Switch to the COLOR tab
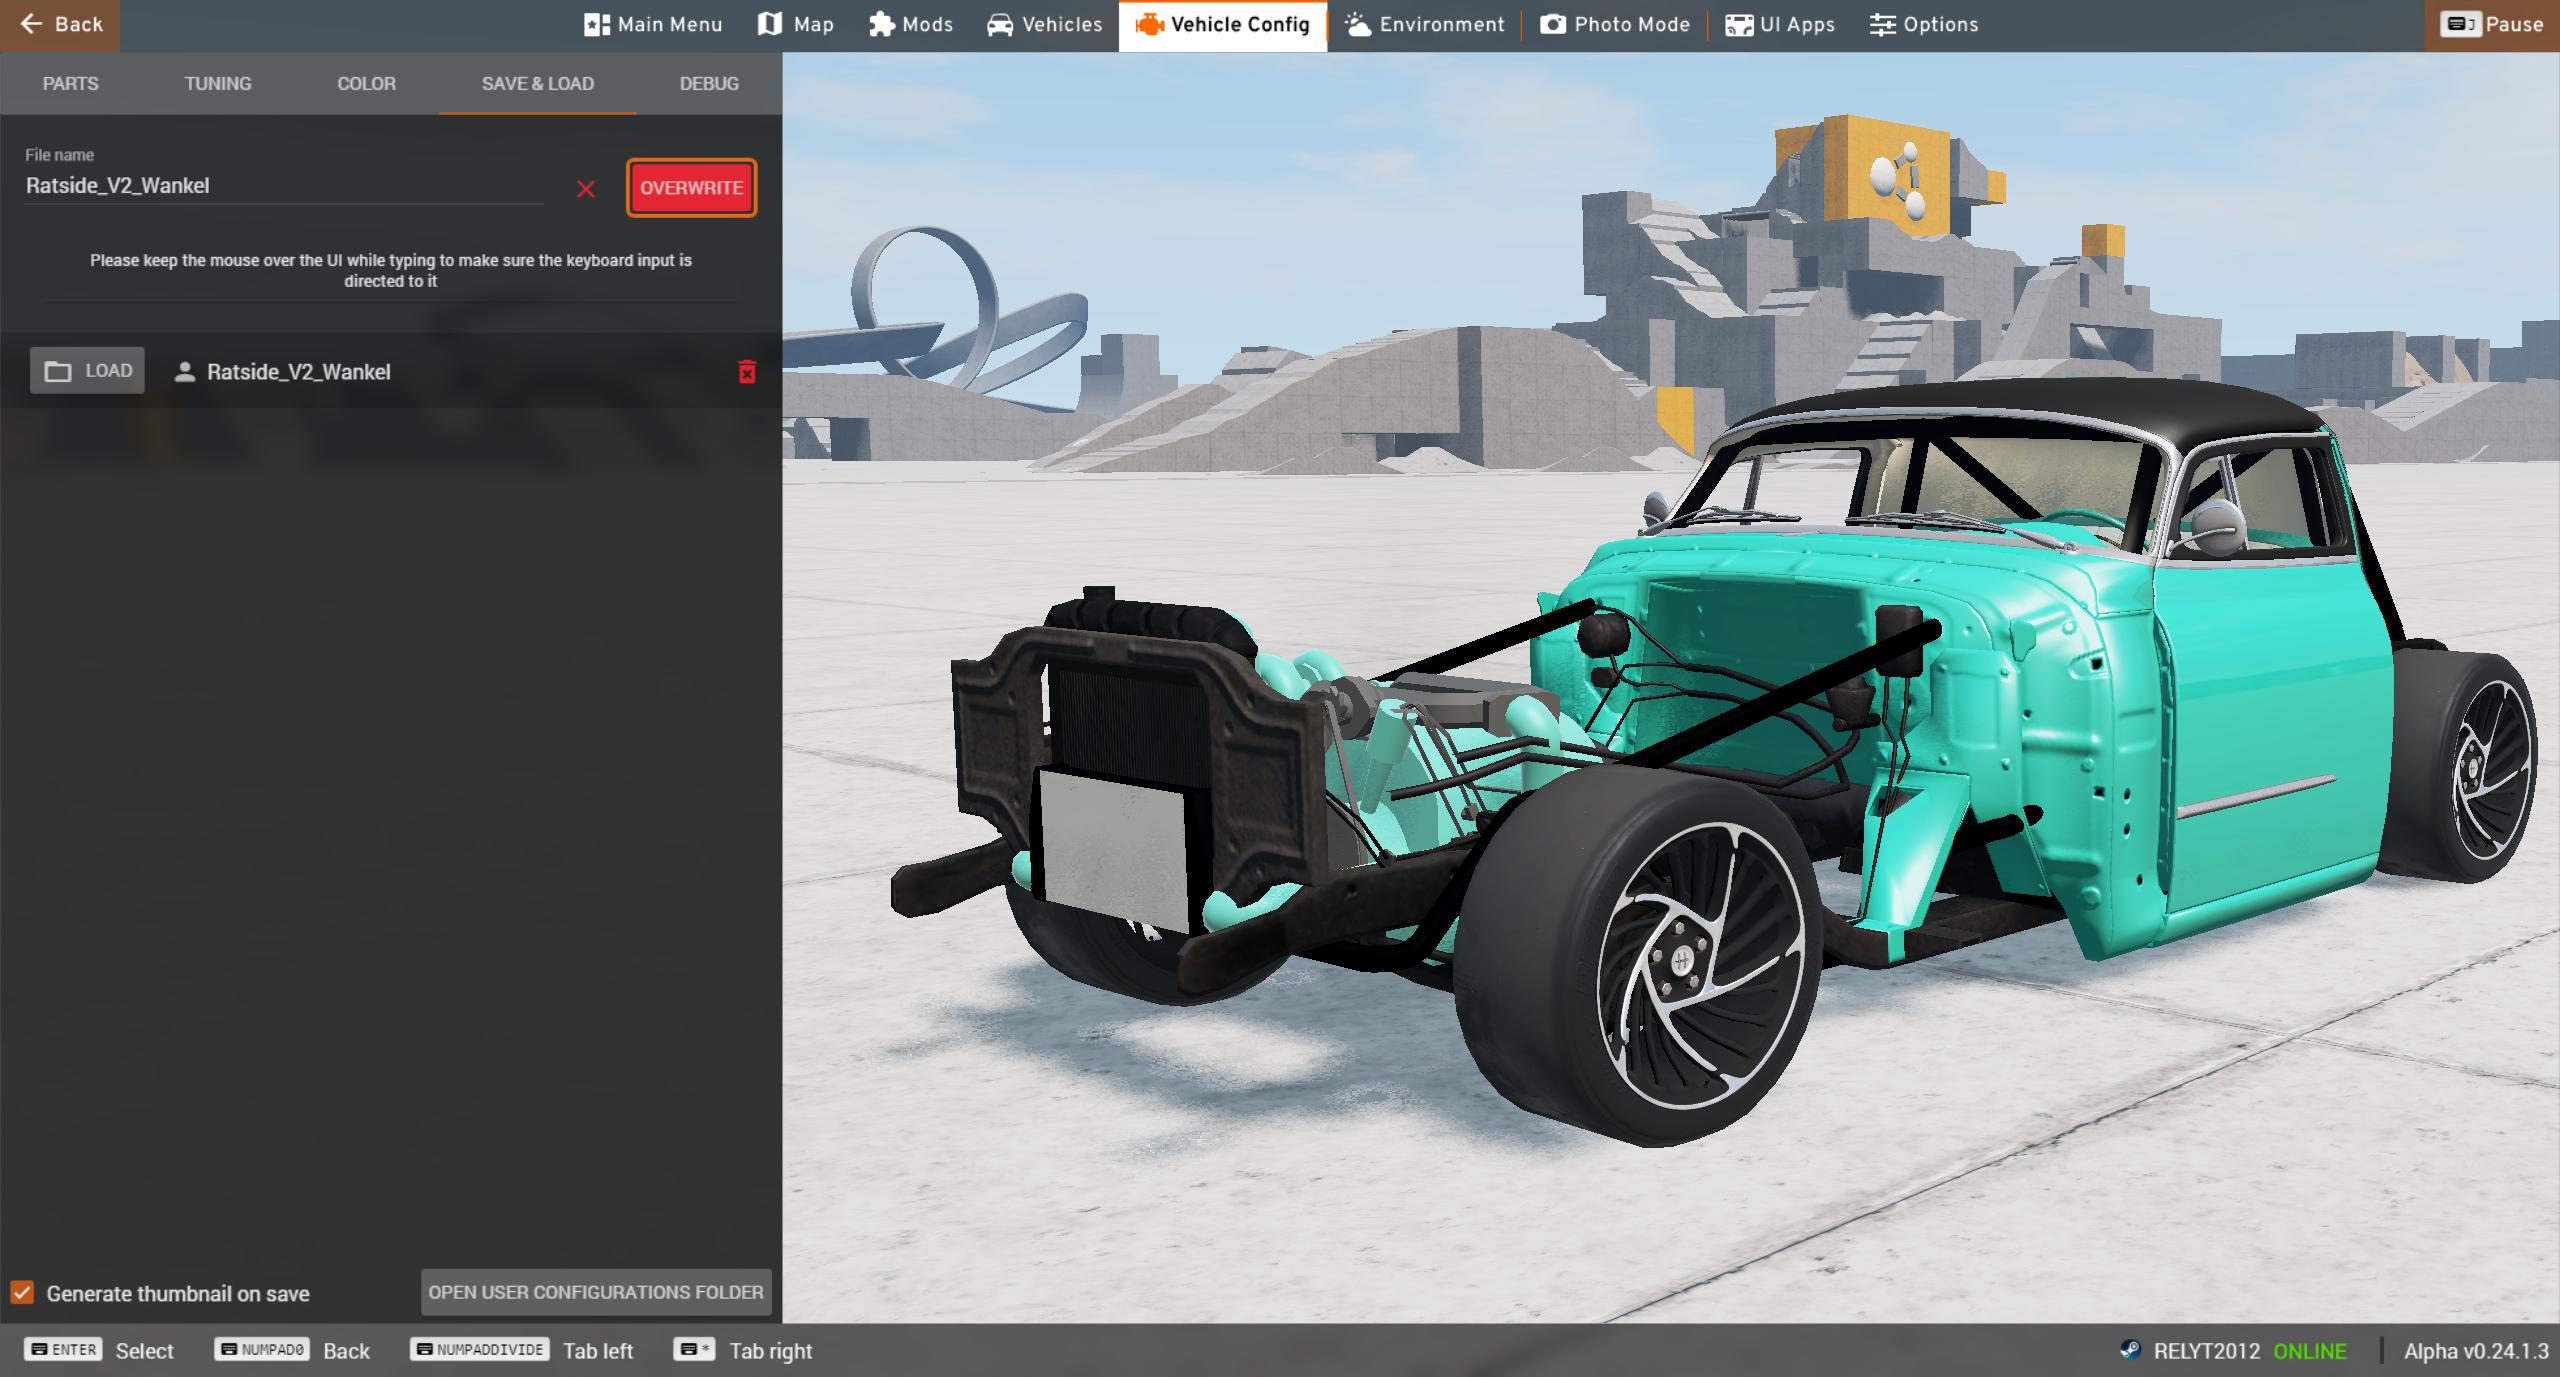 point(366,84)
